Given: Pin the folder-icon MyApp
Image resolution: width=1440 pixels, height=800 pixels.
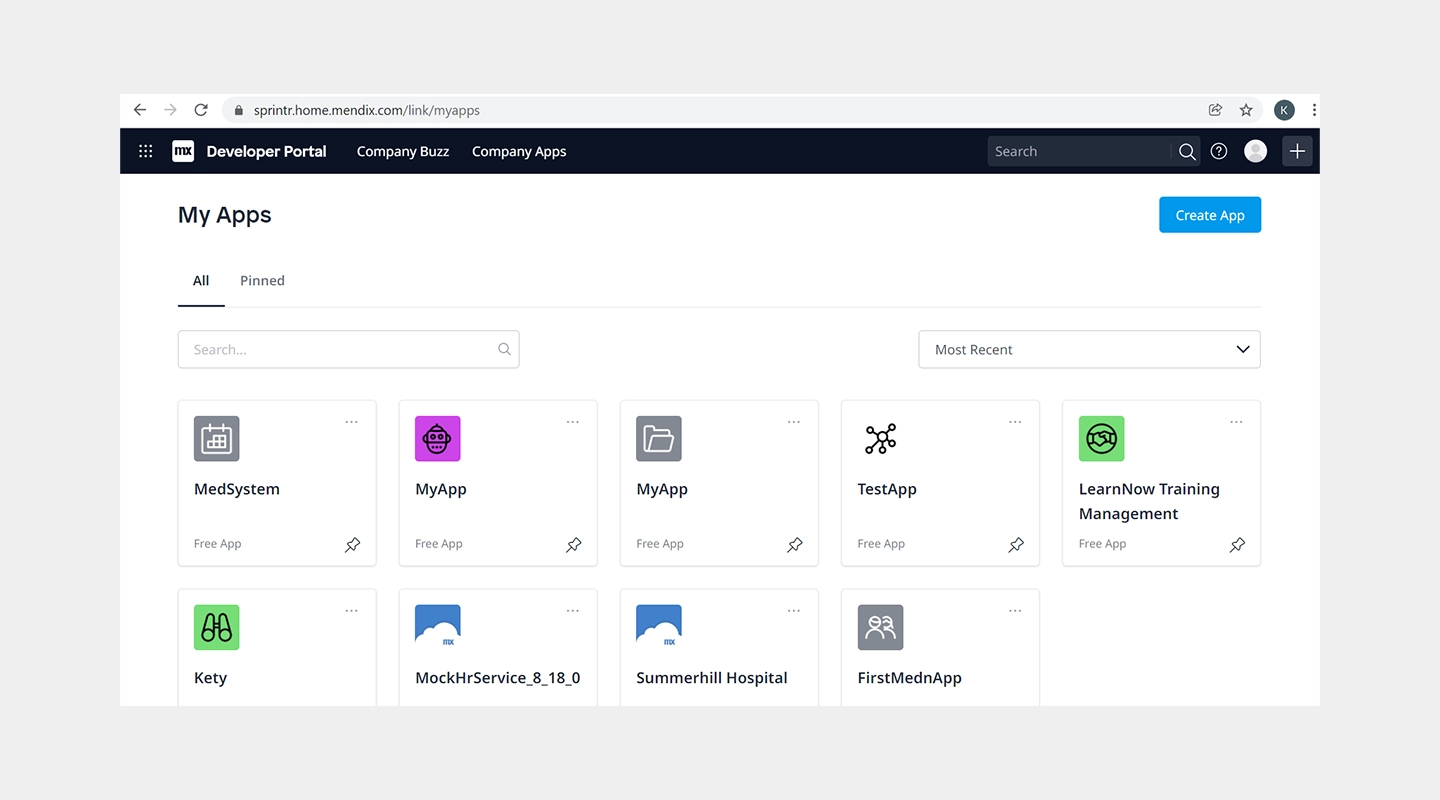Looking at the screenshot, I should pos(795,545).
